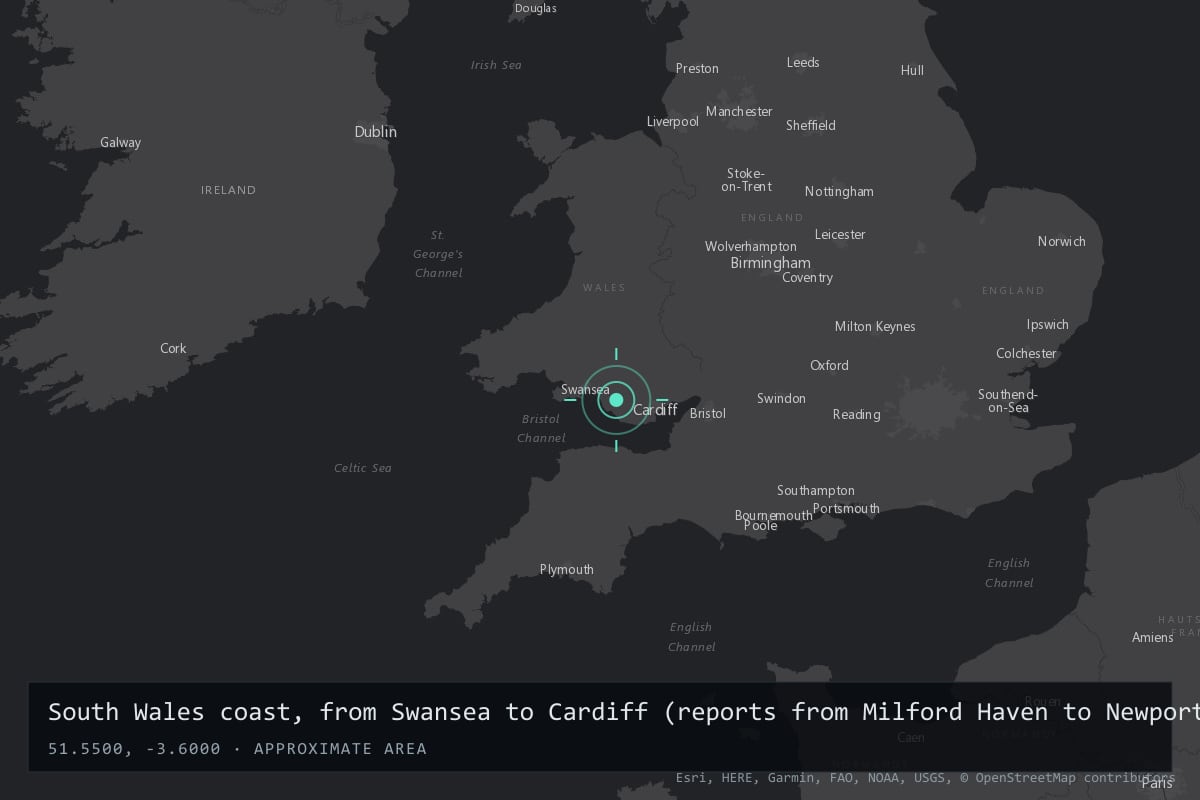Click the Manchester city label
Image resolution: width=1200 pixels, height=800 pixels.
pos(739,111)
